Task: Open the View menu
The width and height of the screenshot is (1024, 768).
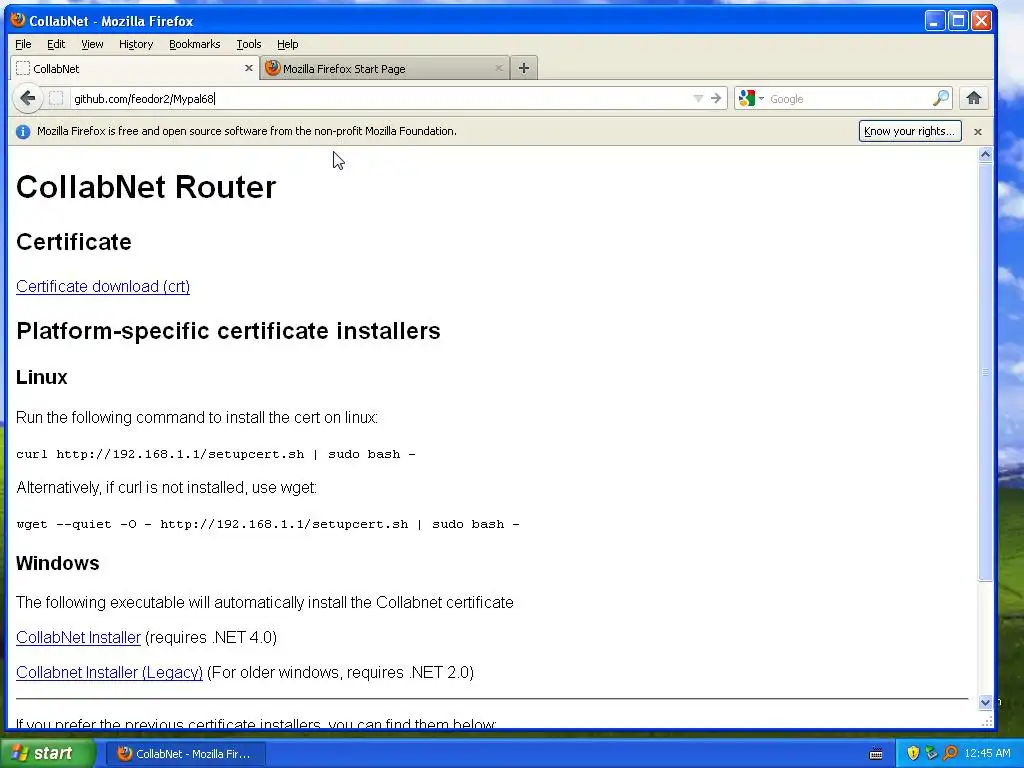Action: pos(92,44)
